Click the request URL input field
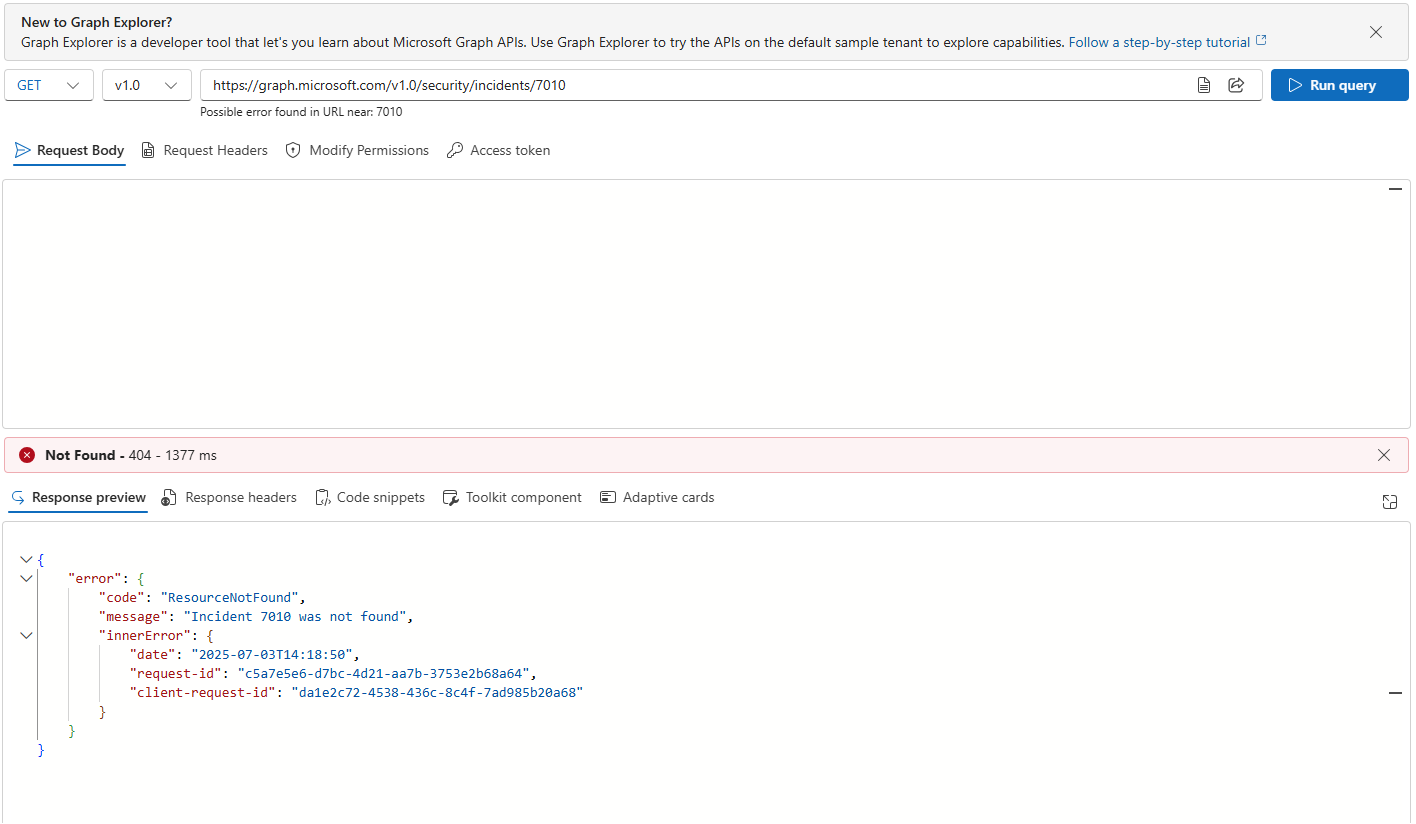The height and width of the screenshot is (824, 1416). 690,85
